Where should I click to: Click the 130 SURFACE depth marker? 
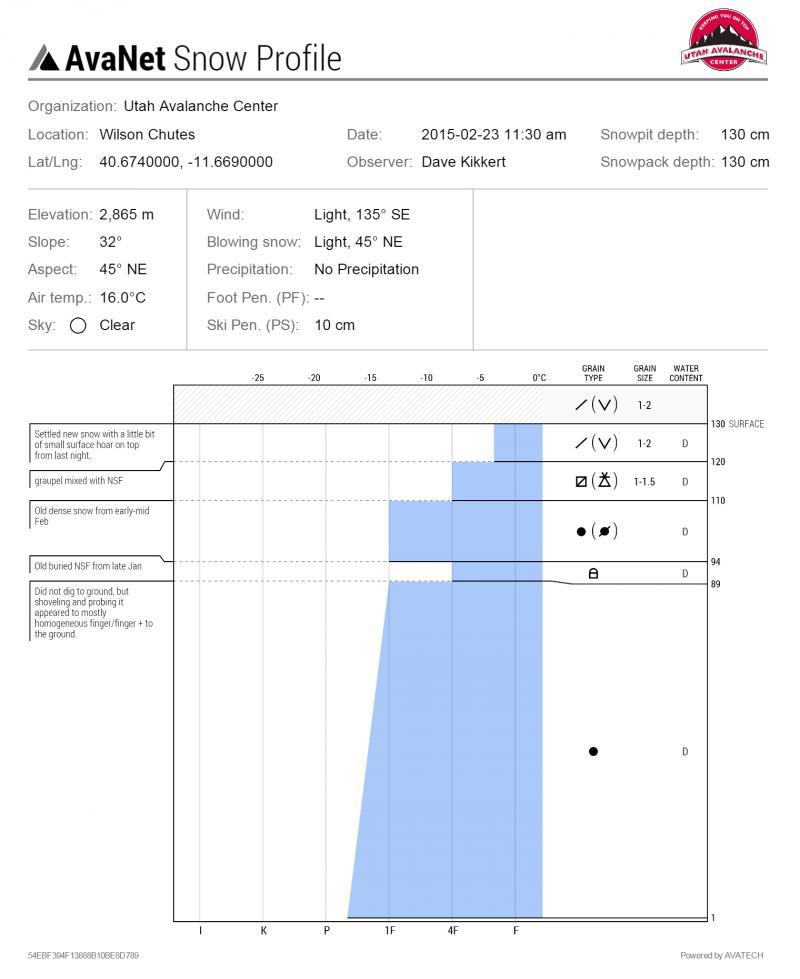(x=737, y=425)
